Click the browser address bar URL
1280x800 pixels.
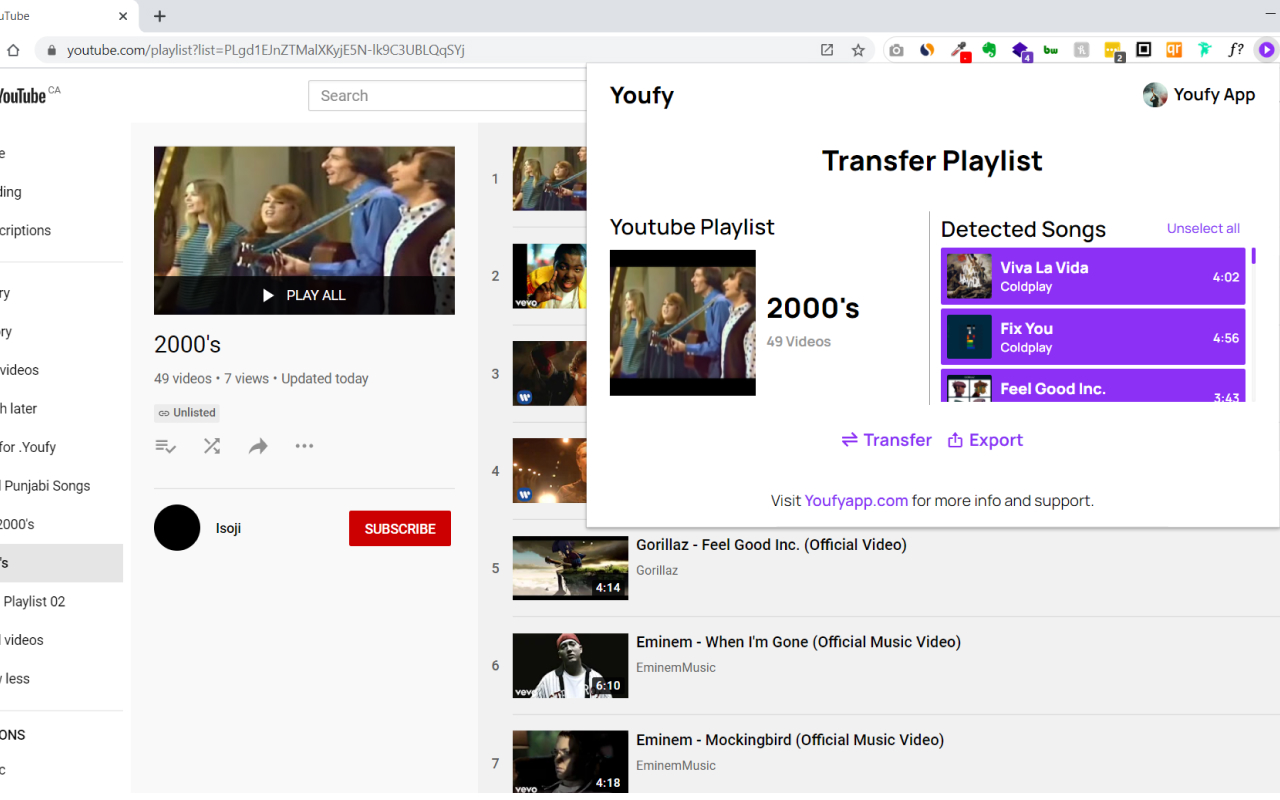[265, 50]
